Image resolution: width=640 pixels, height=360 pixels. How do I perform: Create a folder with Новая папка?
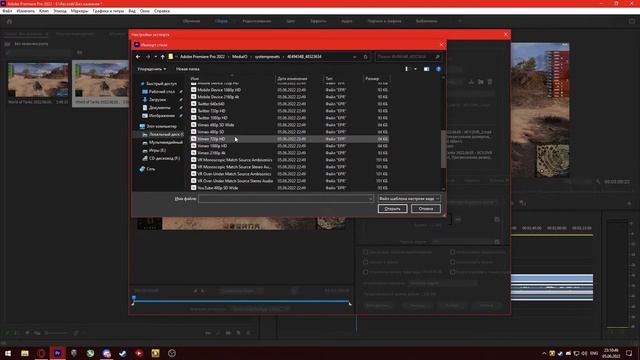pos(187,69)
